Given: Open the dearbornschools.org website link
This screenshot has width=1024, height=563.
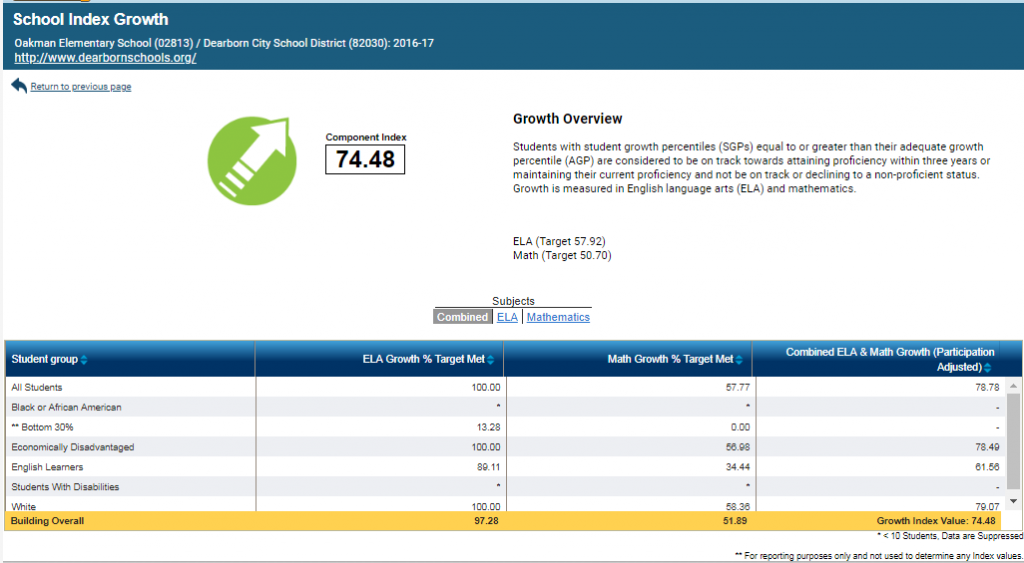Looking at the screenshot, I should coord(105,58).
